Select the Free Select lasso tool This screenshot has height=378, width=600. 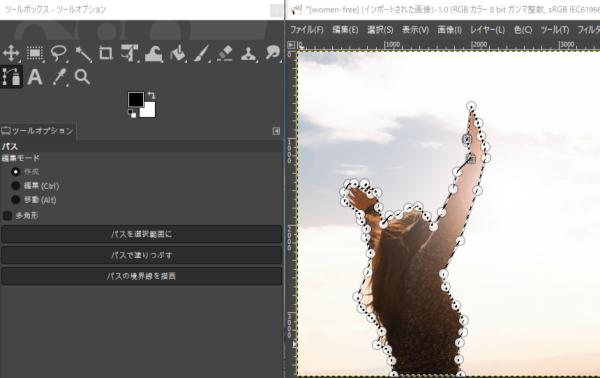(x=59, y=53)
